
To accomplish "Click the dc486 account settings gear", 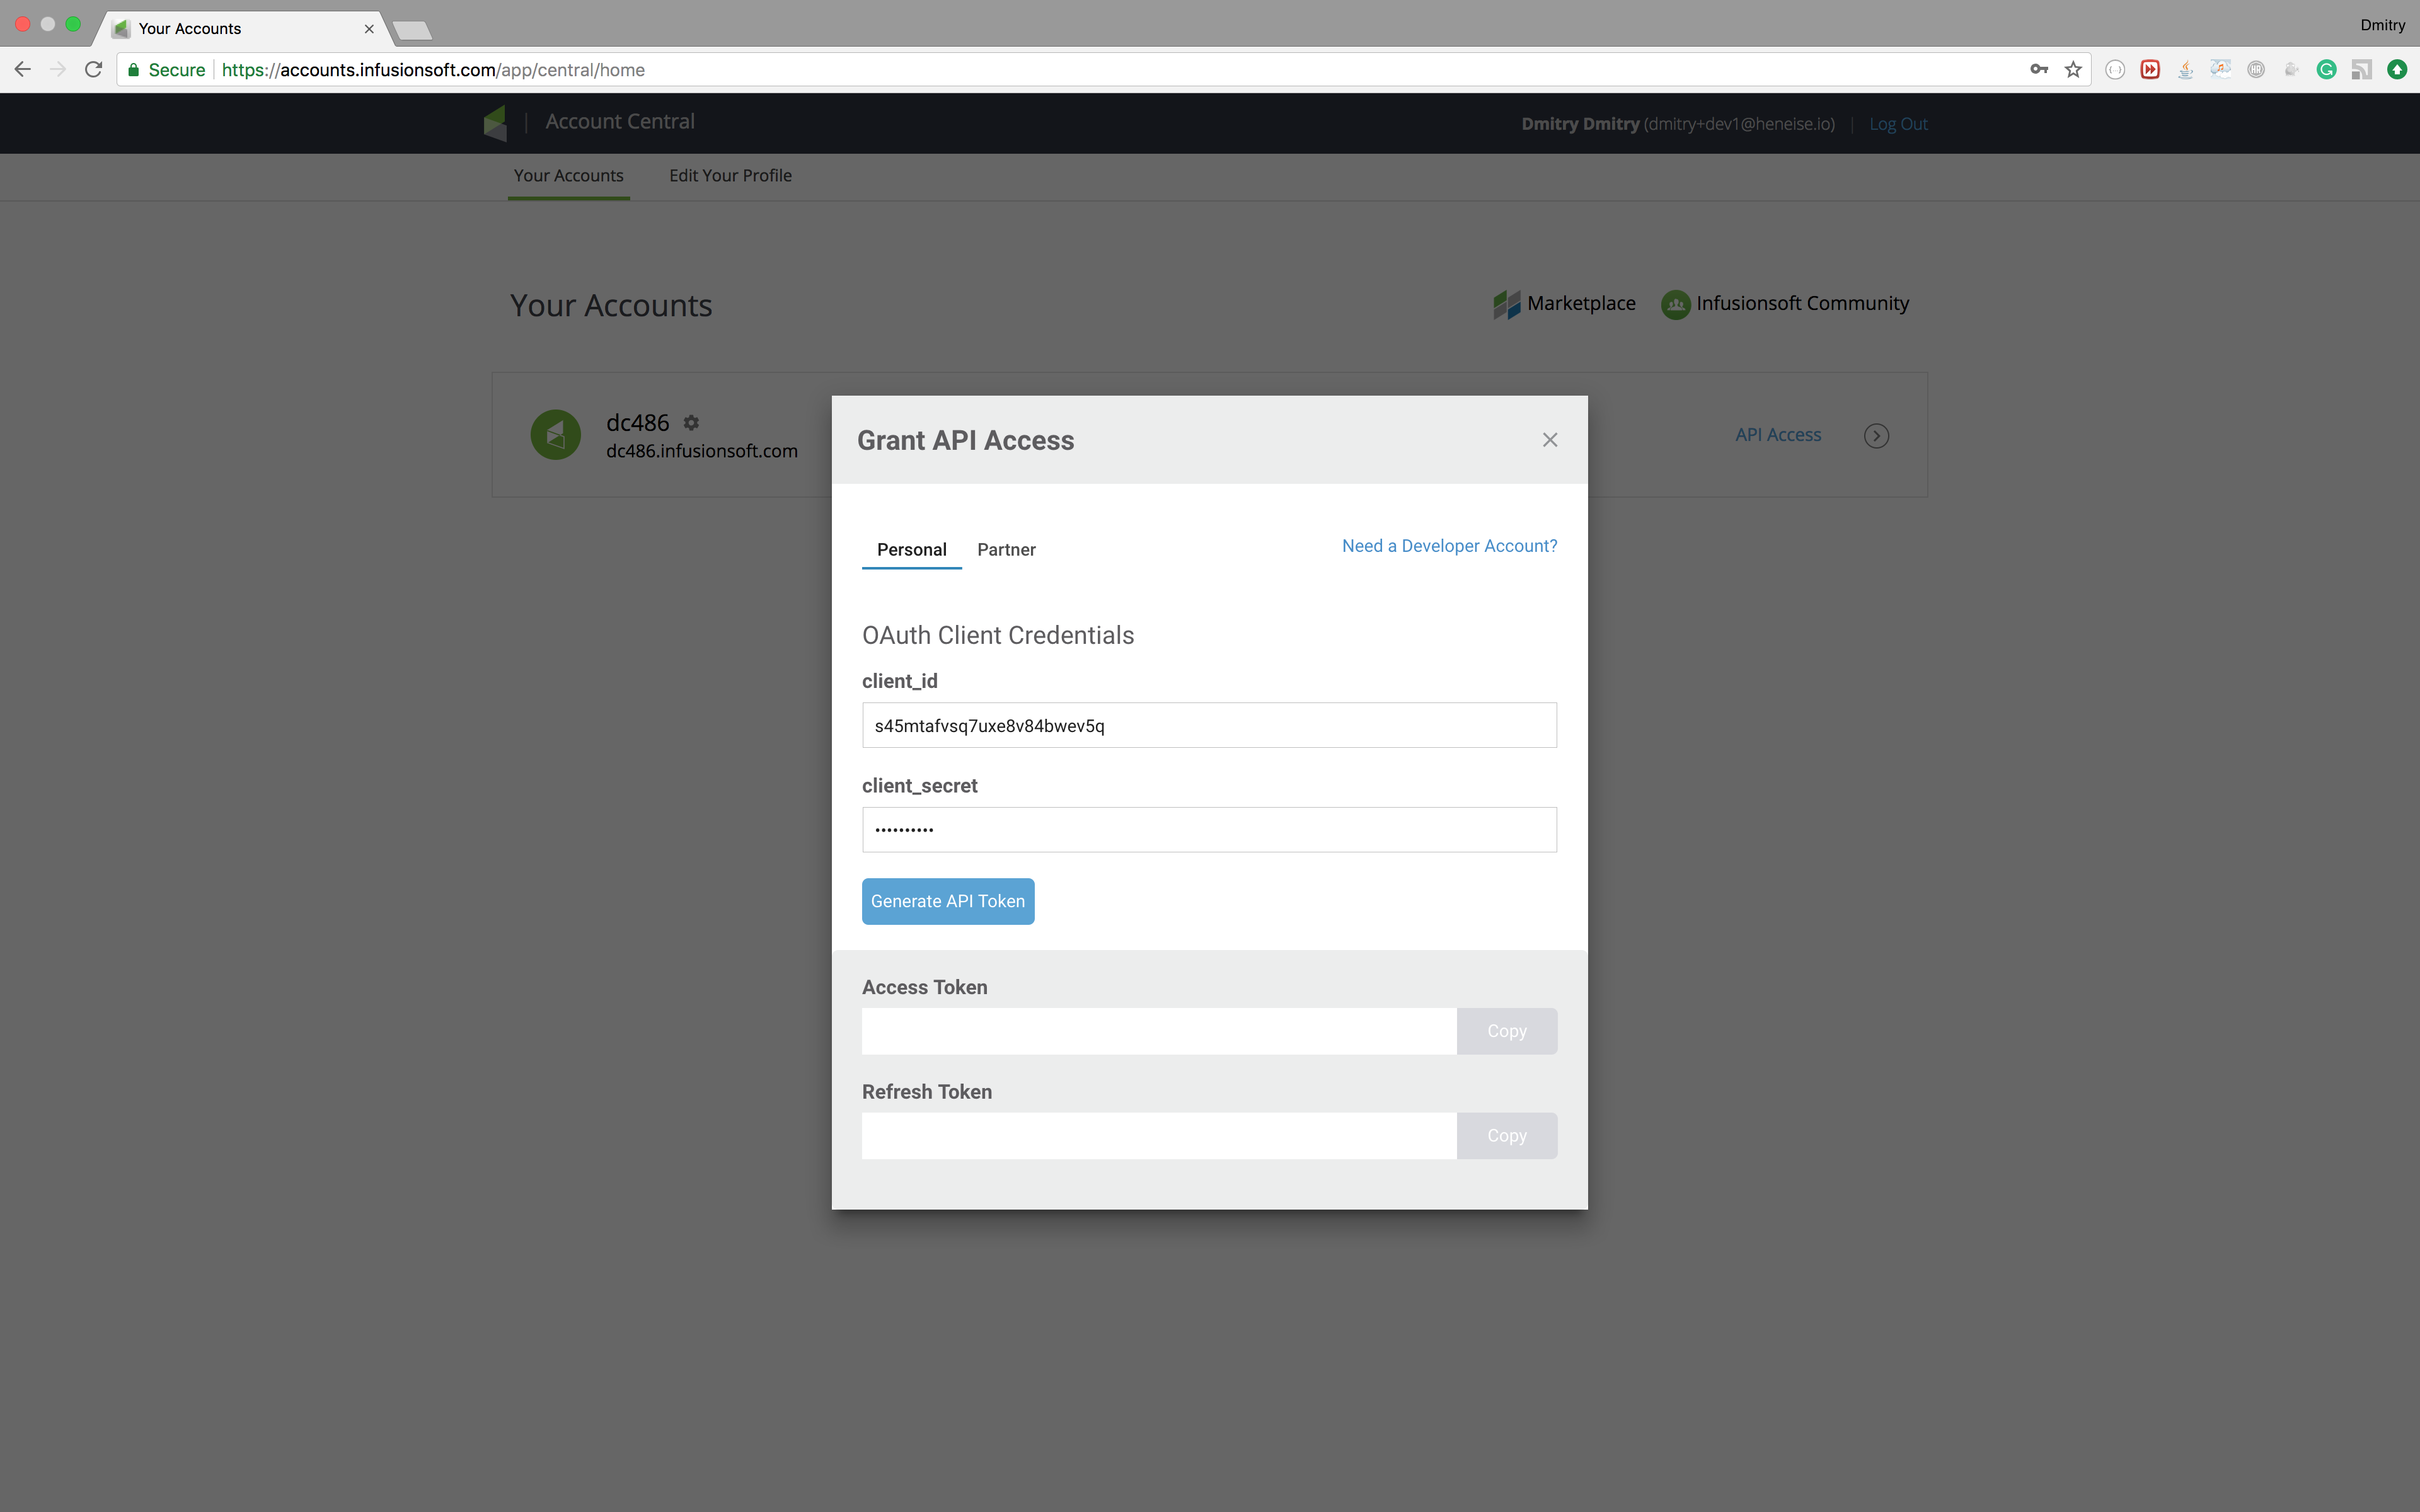I will (x=691, y=422).
